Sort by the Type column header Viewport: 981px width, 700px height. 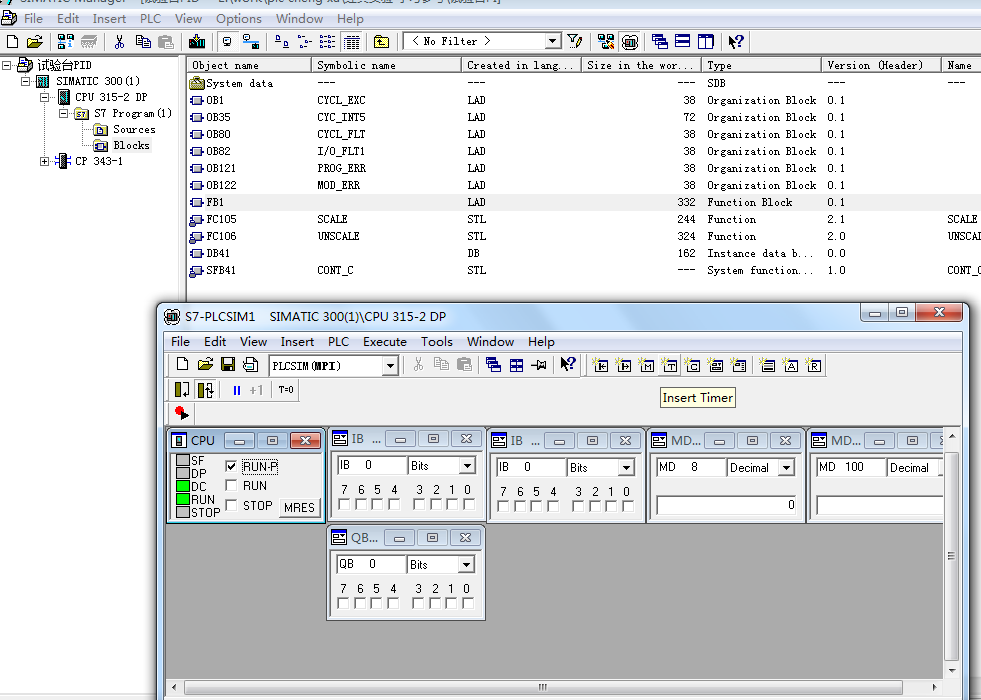pyautogui.click(x=761, y=65)
